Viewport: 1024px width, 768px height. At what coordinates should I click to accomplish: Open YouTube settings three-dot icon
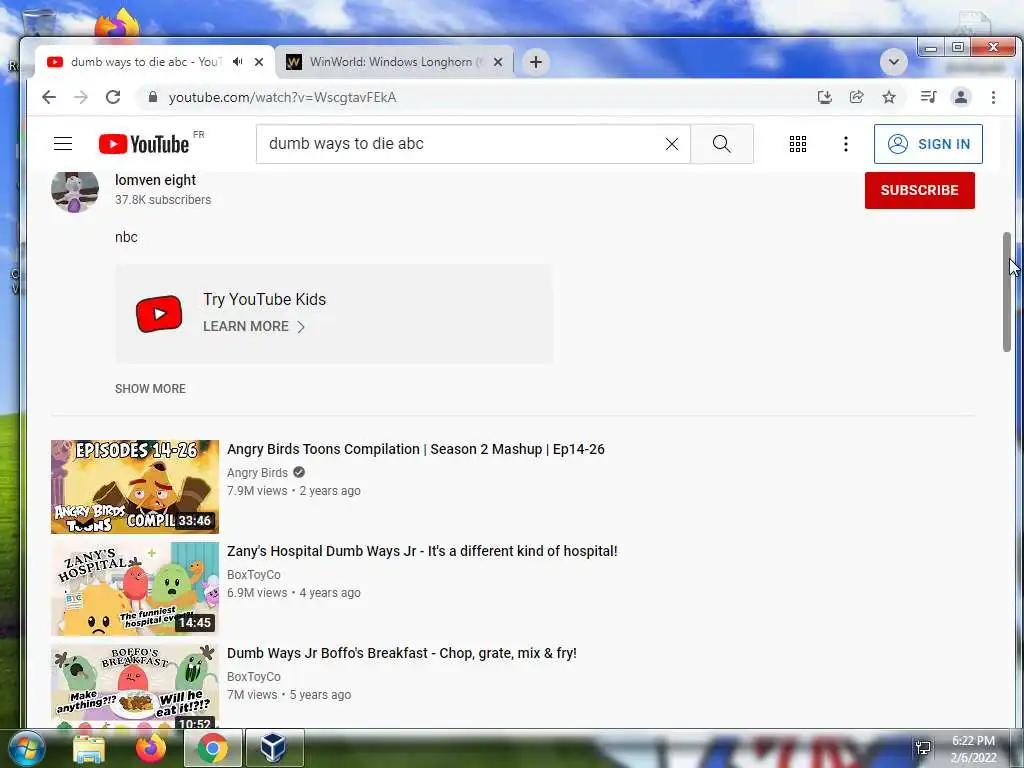pos(846,144)
